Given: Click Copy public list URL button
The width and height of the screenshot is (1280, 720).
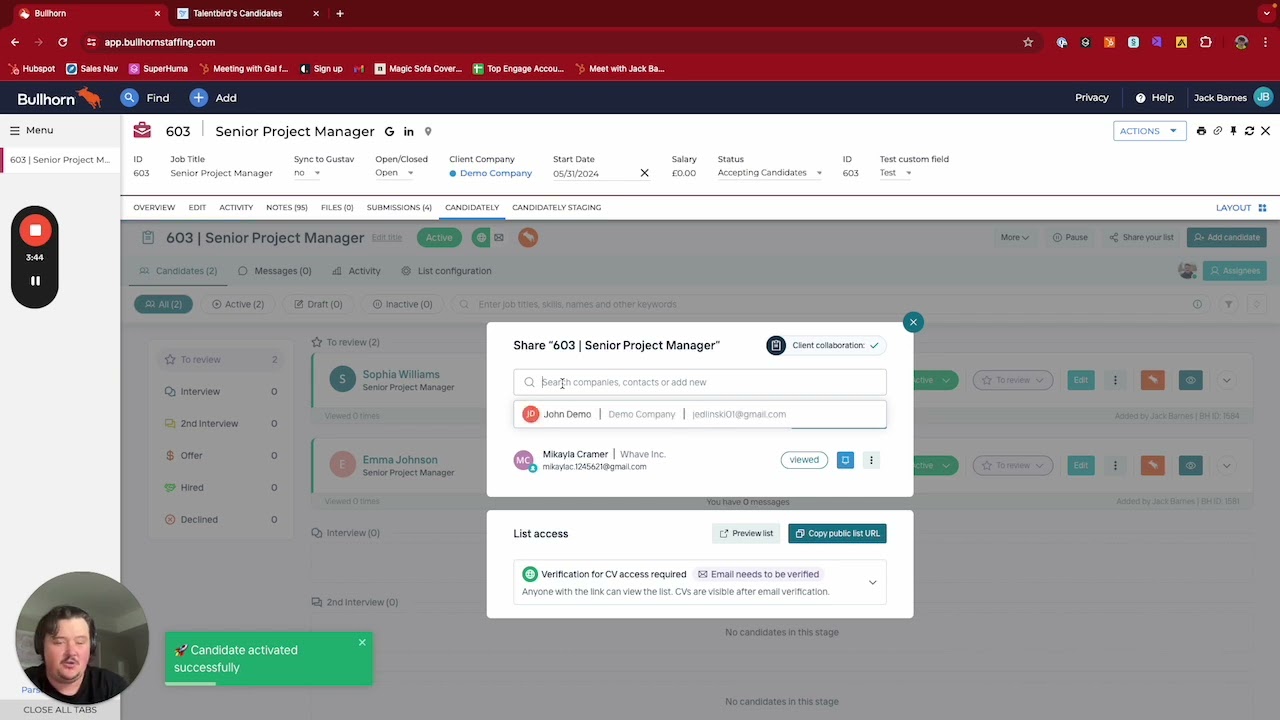Looking at the screenshot, I should click(837, 534).
